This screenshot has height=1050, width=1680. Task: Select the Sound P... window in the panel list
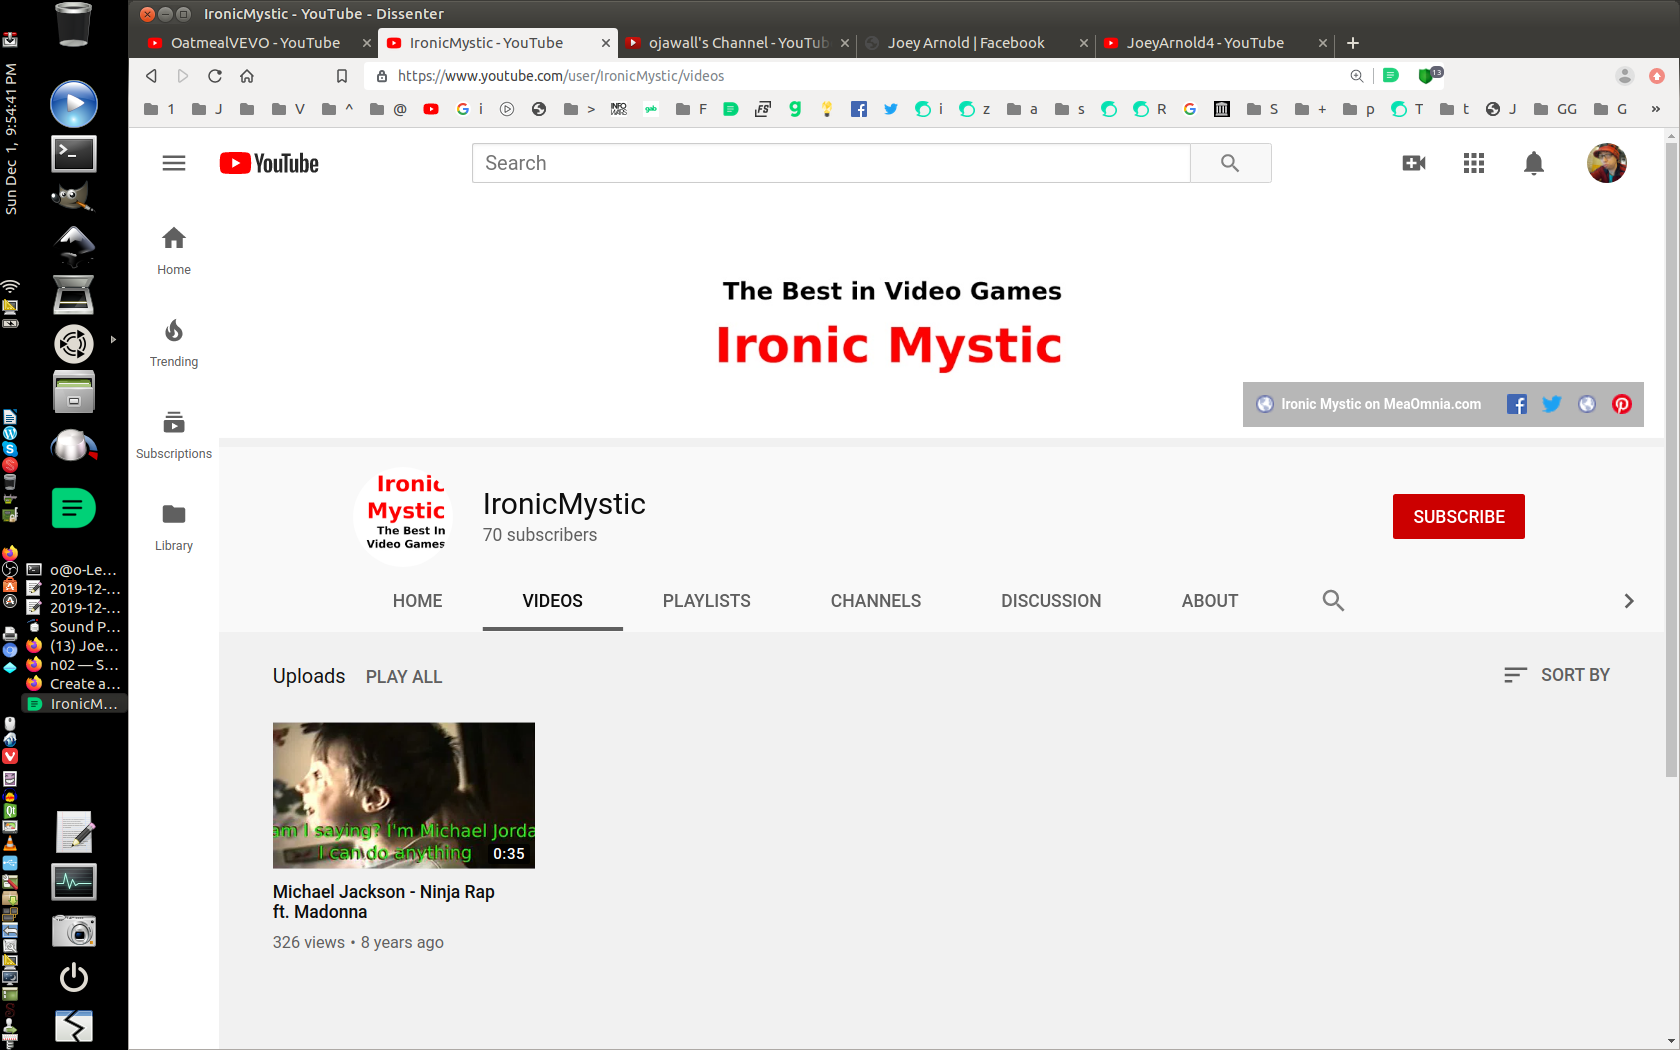click(75, 627)
